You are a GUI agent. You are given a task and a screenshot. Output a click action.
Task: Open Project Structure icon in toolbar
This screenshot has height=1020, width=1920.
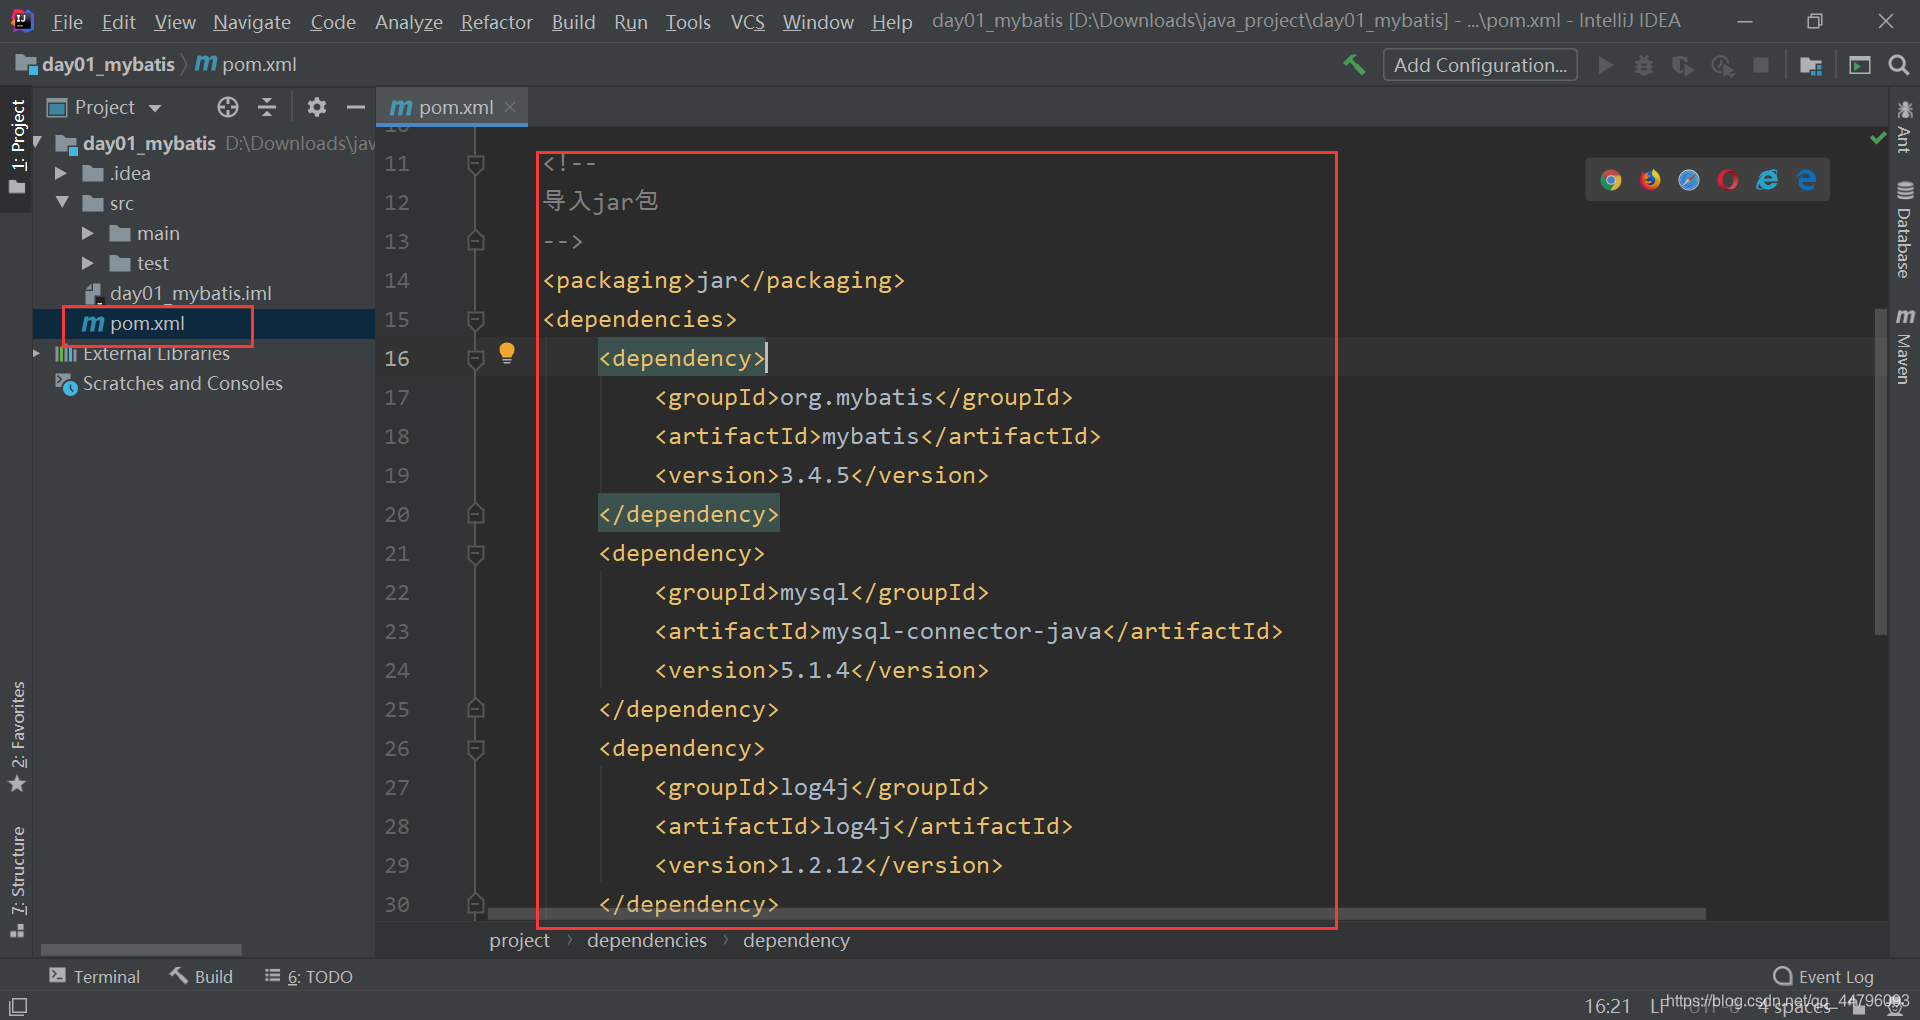click(1811, 65)
